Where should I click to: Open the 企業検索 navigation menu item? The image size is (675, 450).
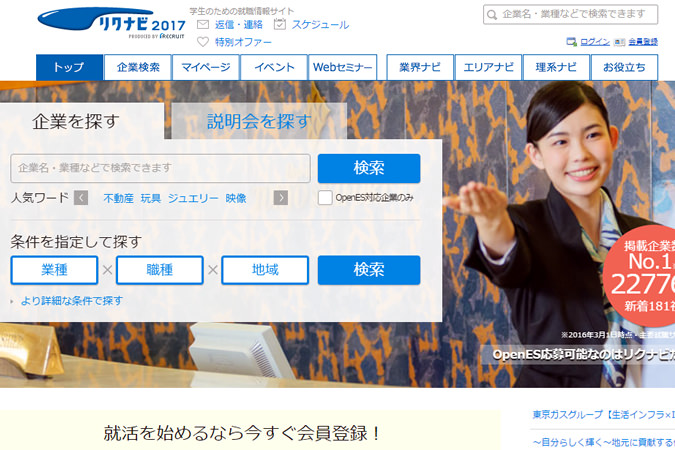tap(138, 67)
